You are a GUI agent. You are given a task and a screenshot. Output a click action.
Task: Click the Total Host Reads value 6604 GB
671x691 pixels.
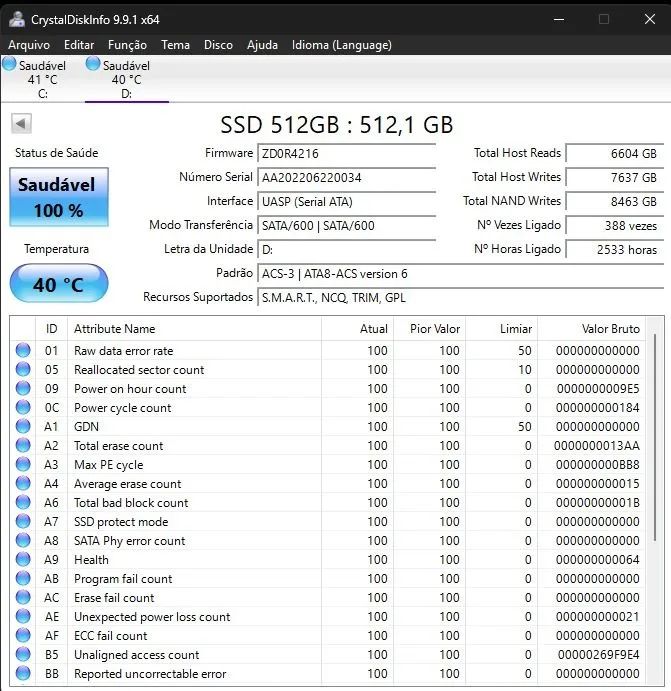[x=615, y=153]
